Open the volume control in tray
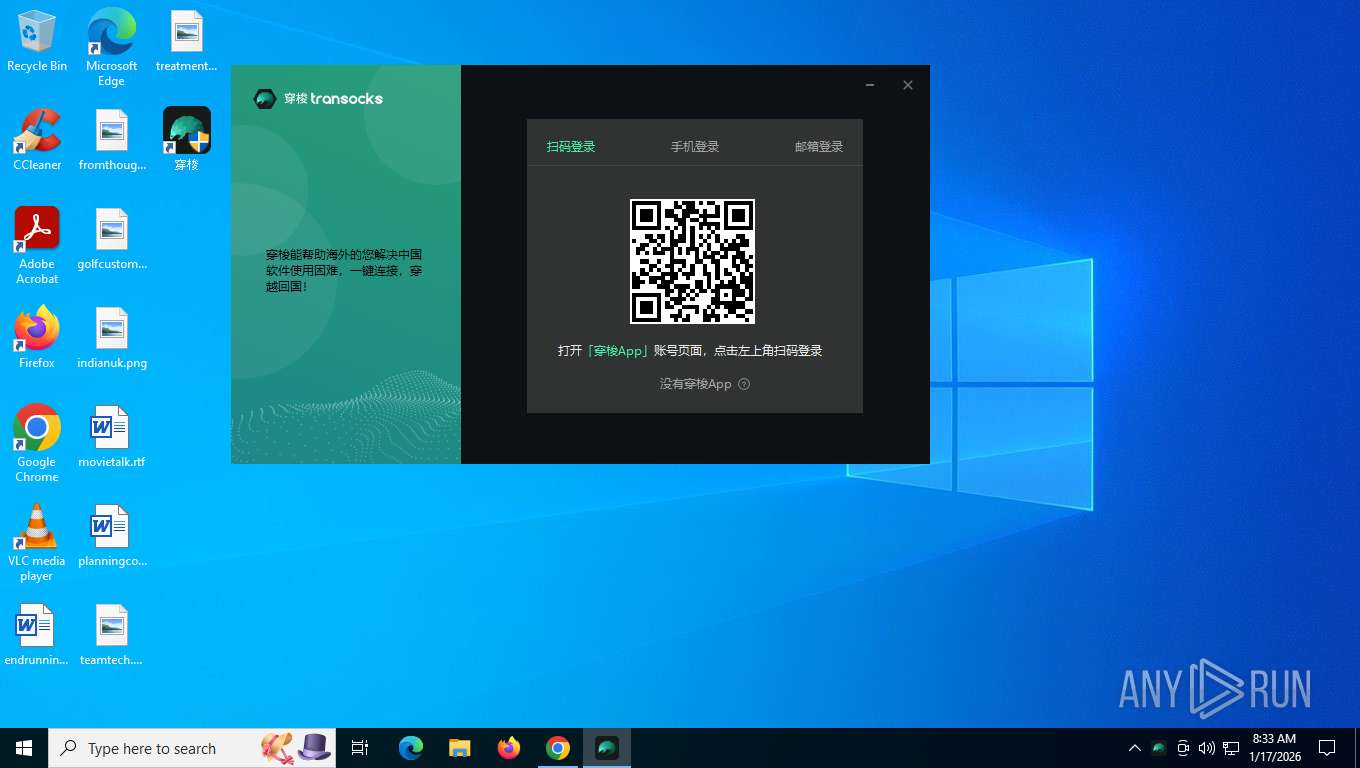 1206,748
